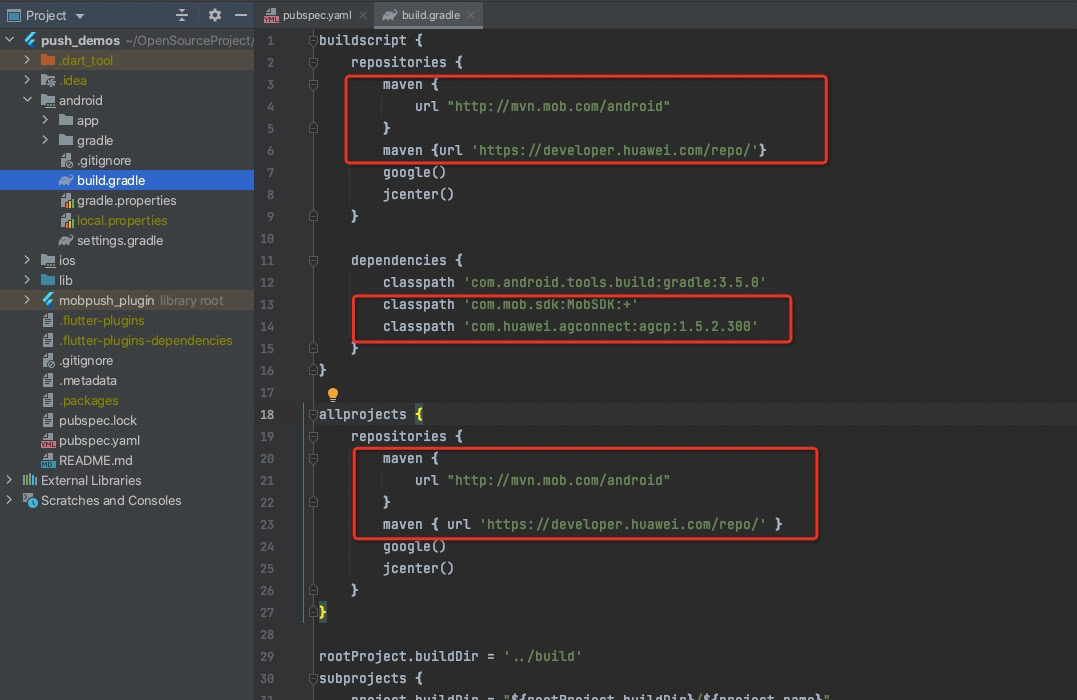The height and width of the screenshot is (700, 1077).
Task: Fold repositories block at line 2
Action: (313, 63)
